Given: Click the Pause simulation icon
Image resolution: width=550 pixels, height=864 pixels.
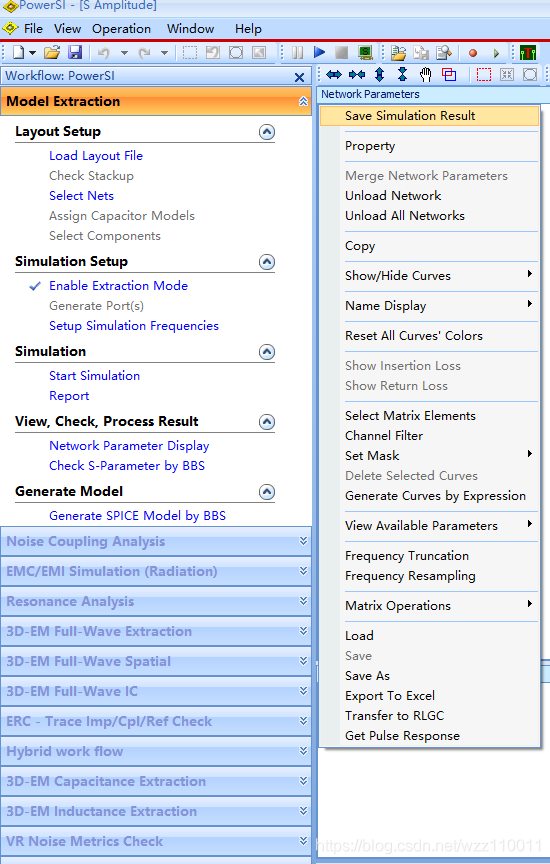Looking at the screenshot, I should point(298,53).
